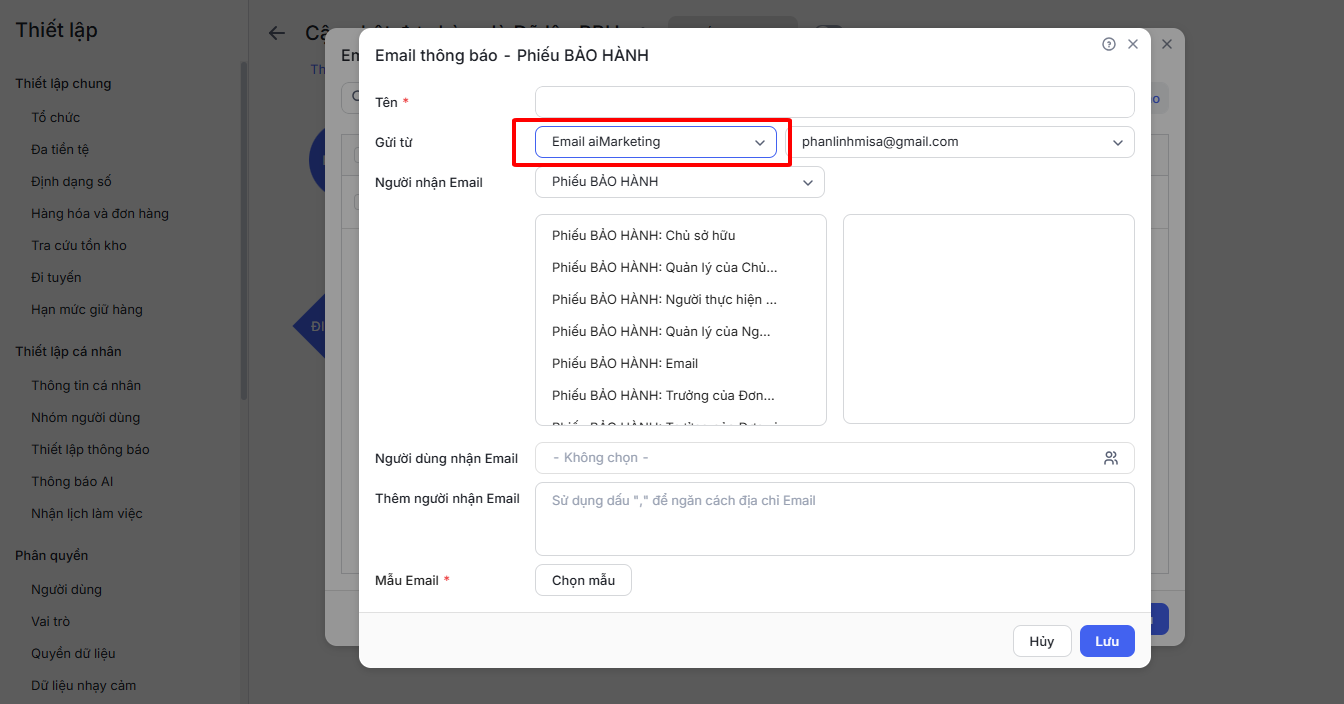This screenshot has width=1344, height=704.
Task: Open Đa tiền tệ settings
Action: click(x=60, y=150)
